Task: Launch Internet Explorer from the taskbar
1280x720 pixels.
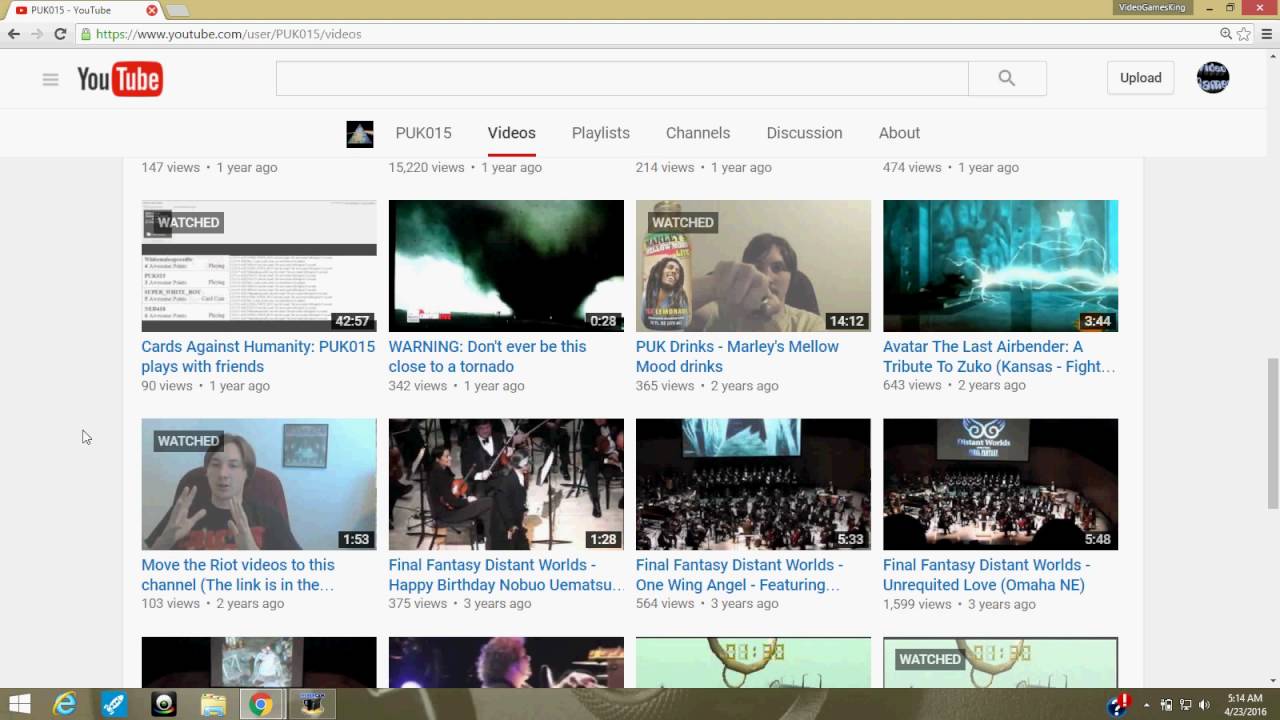Action: tap(65, 704)
